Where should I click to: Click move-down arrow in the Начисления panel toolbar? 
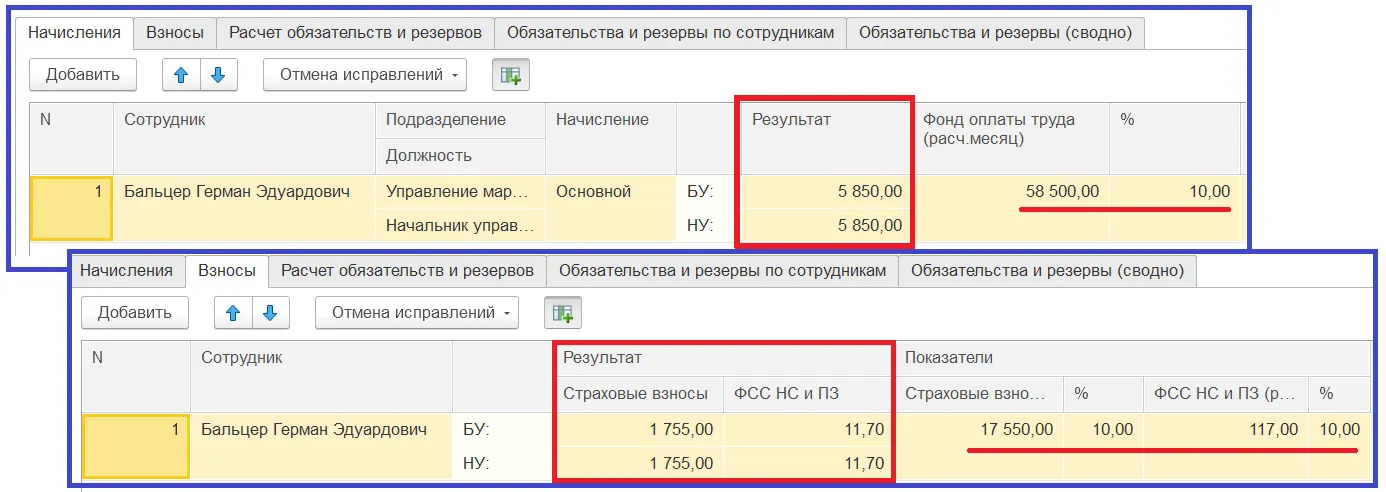(x=219, y=75)
